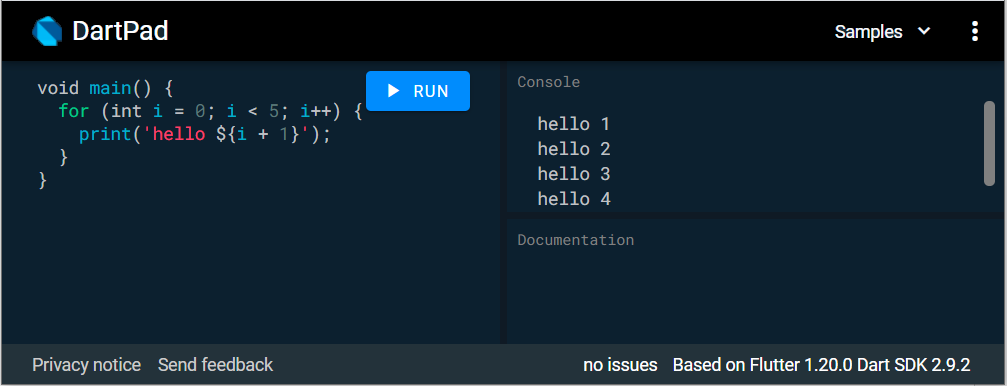Click the Send feedback link
This screenshot has width=1007, height=386.
tap(216, 365)
